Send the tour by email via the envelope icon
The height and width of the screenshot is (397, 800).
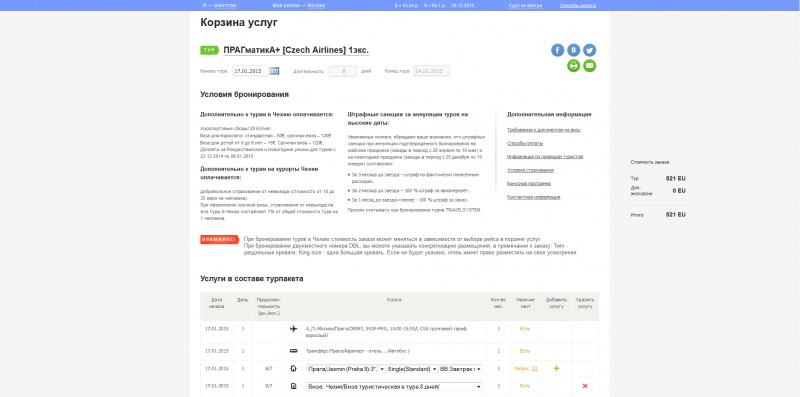(x=590, y=66)
